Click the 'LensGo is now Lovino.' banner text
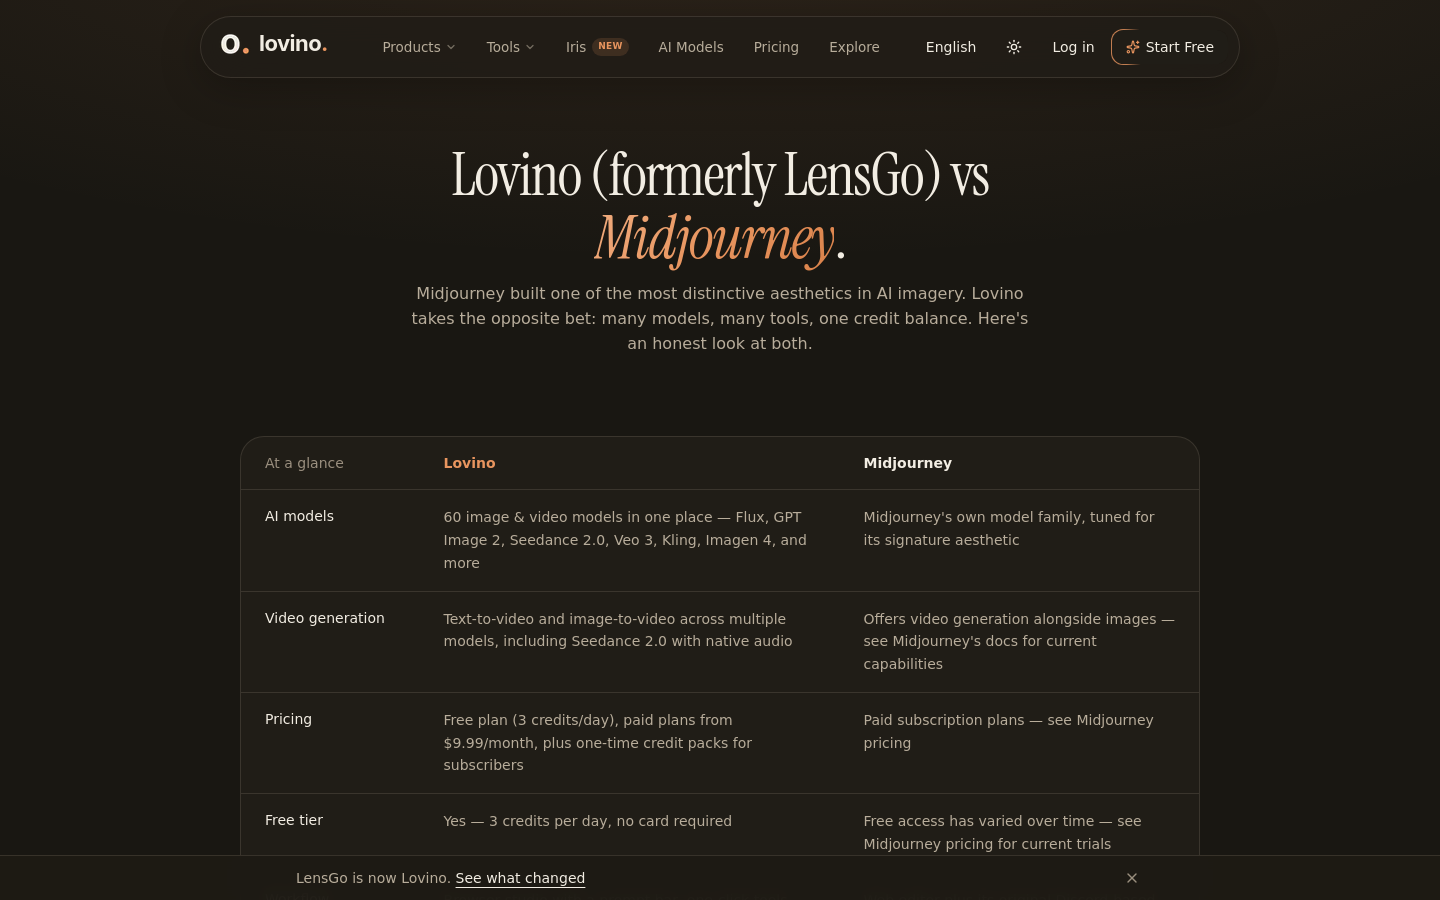 click(373, 878)
